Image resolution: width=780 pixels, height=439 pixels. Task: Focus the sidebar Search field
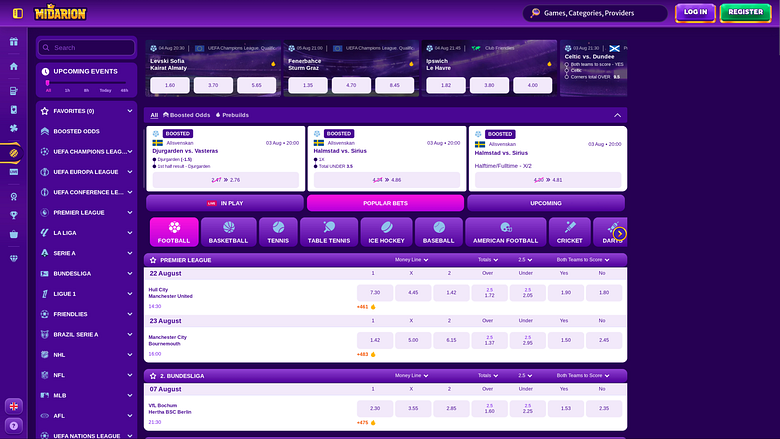click(87, 48)
